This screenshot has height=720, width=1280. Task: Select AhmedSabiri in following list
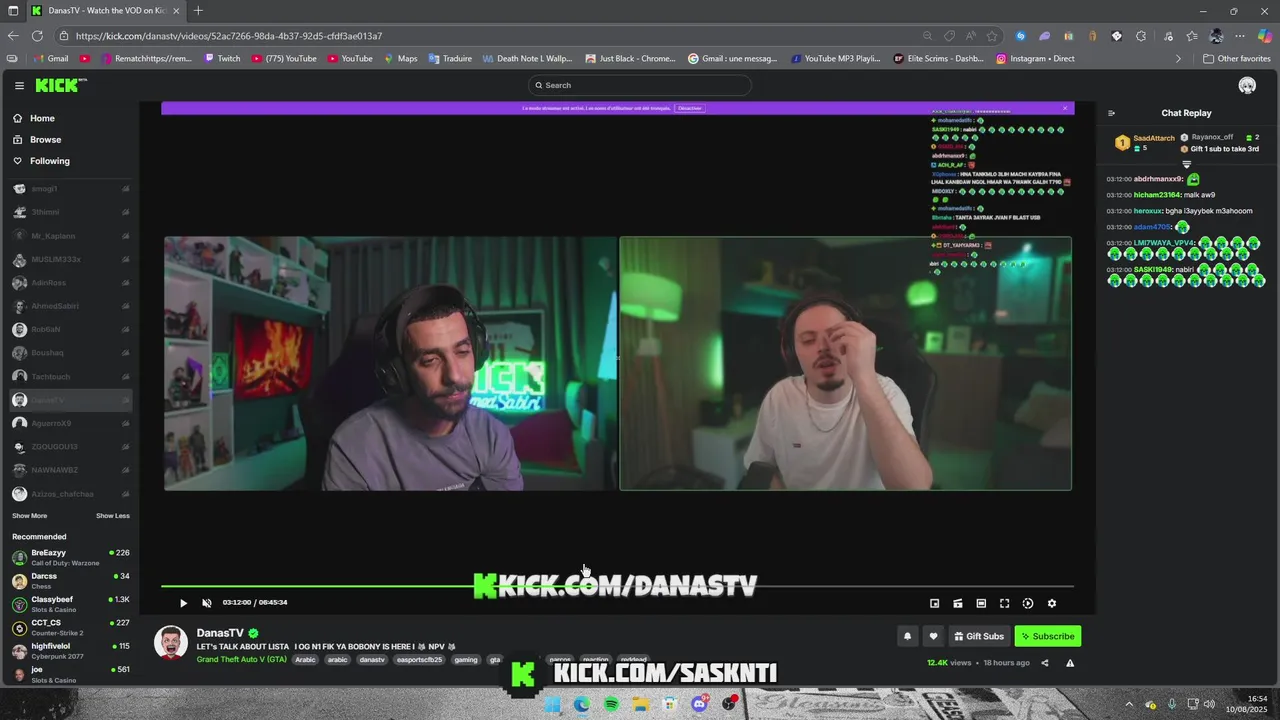pos(70,306)
